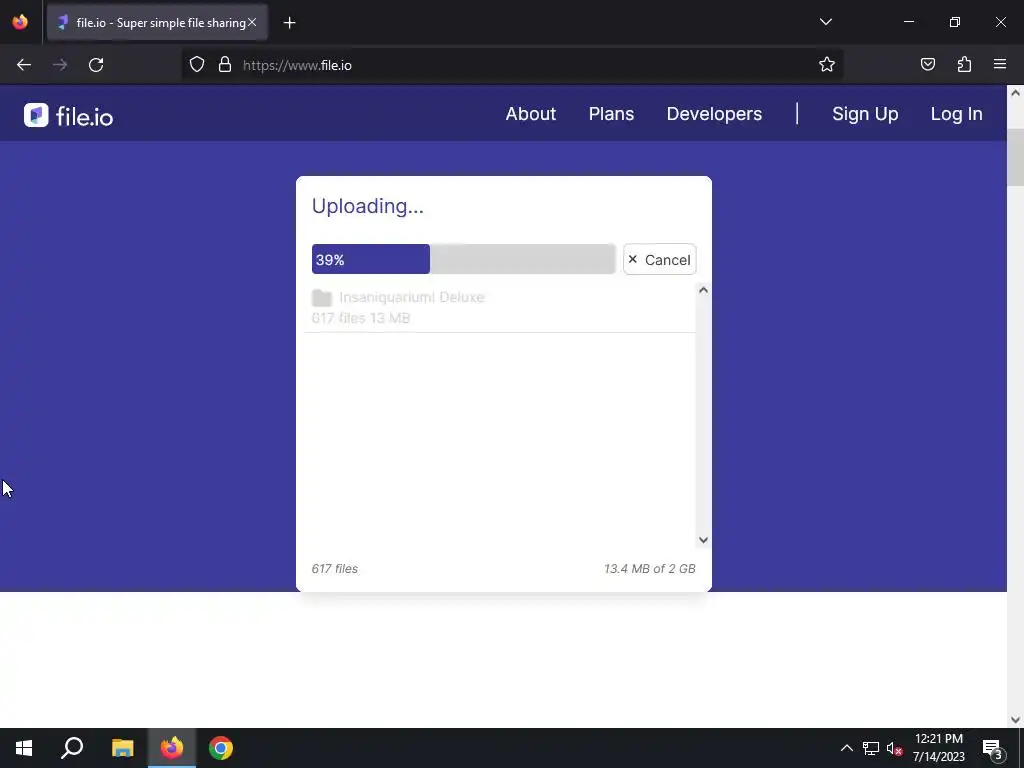Open a new tab with plus icon
The image size is (1024, 768).
[x=289, y=23]
